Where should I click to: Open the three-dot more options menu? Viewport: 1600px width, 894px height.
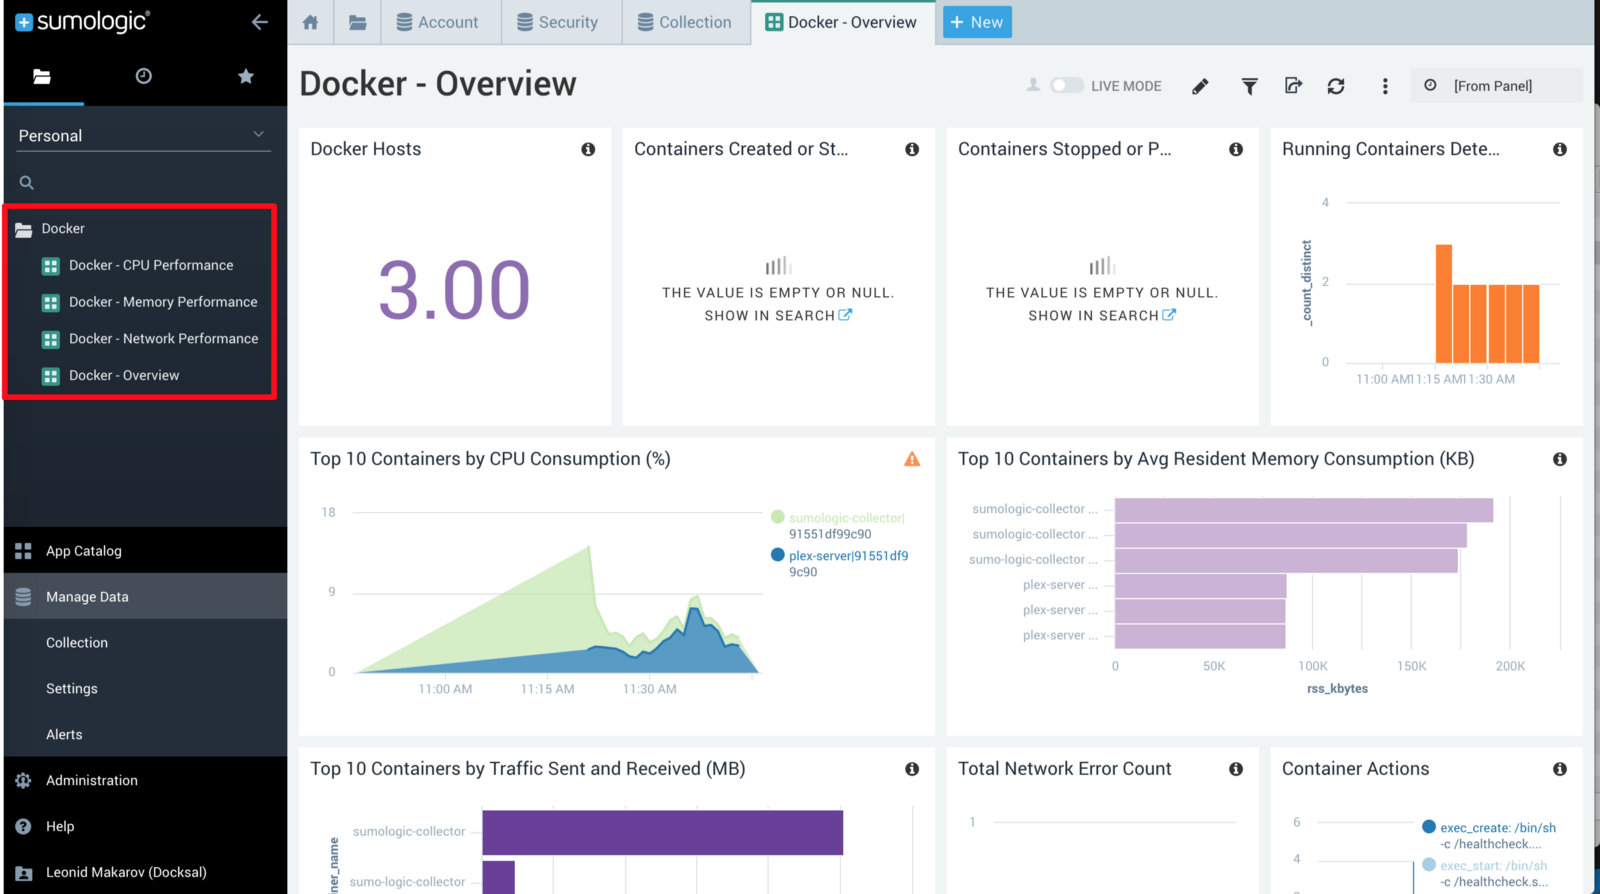point(1385,86)
